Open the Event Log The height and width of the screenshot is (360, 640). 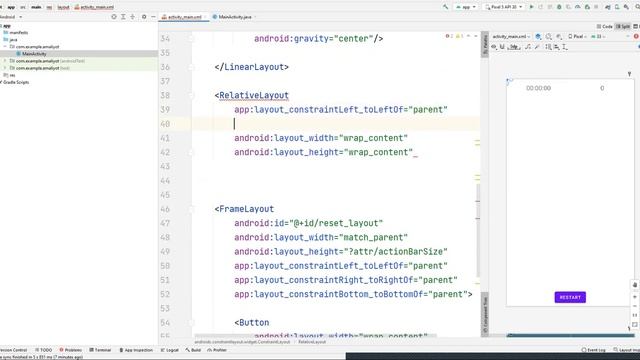click(x=593, y=350)
